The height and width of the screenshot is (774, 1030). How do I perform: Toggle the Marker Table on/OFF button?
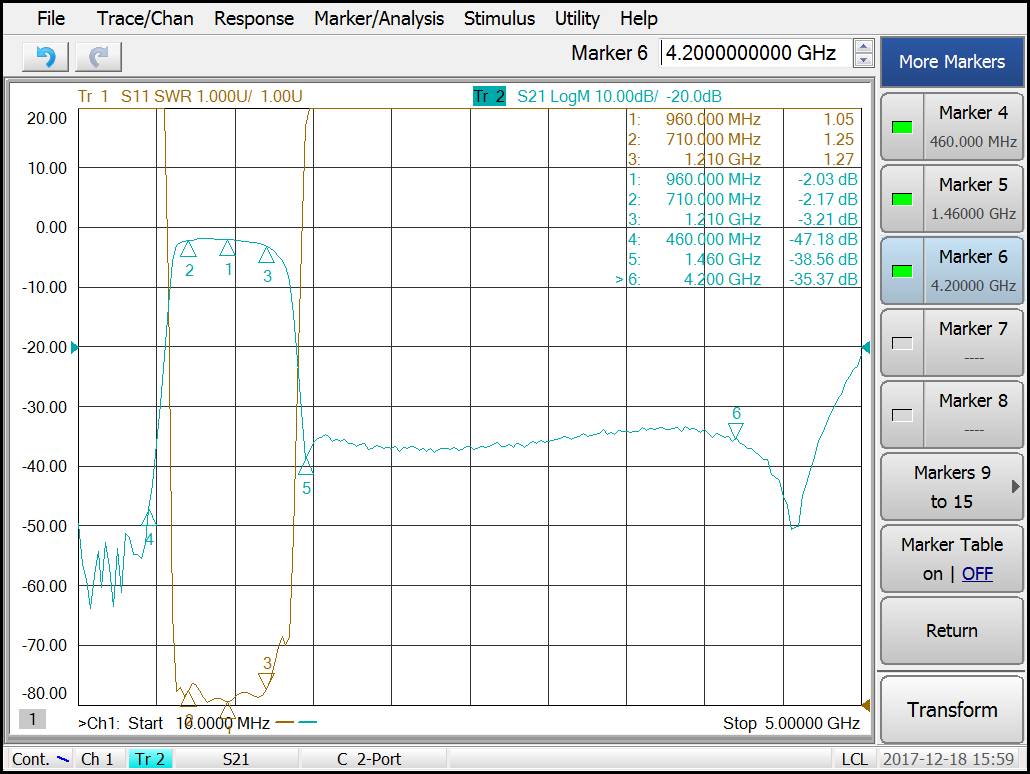pos(951,558)
